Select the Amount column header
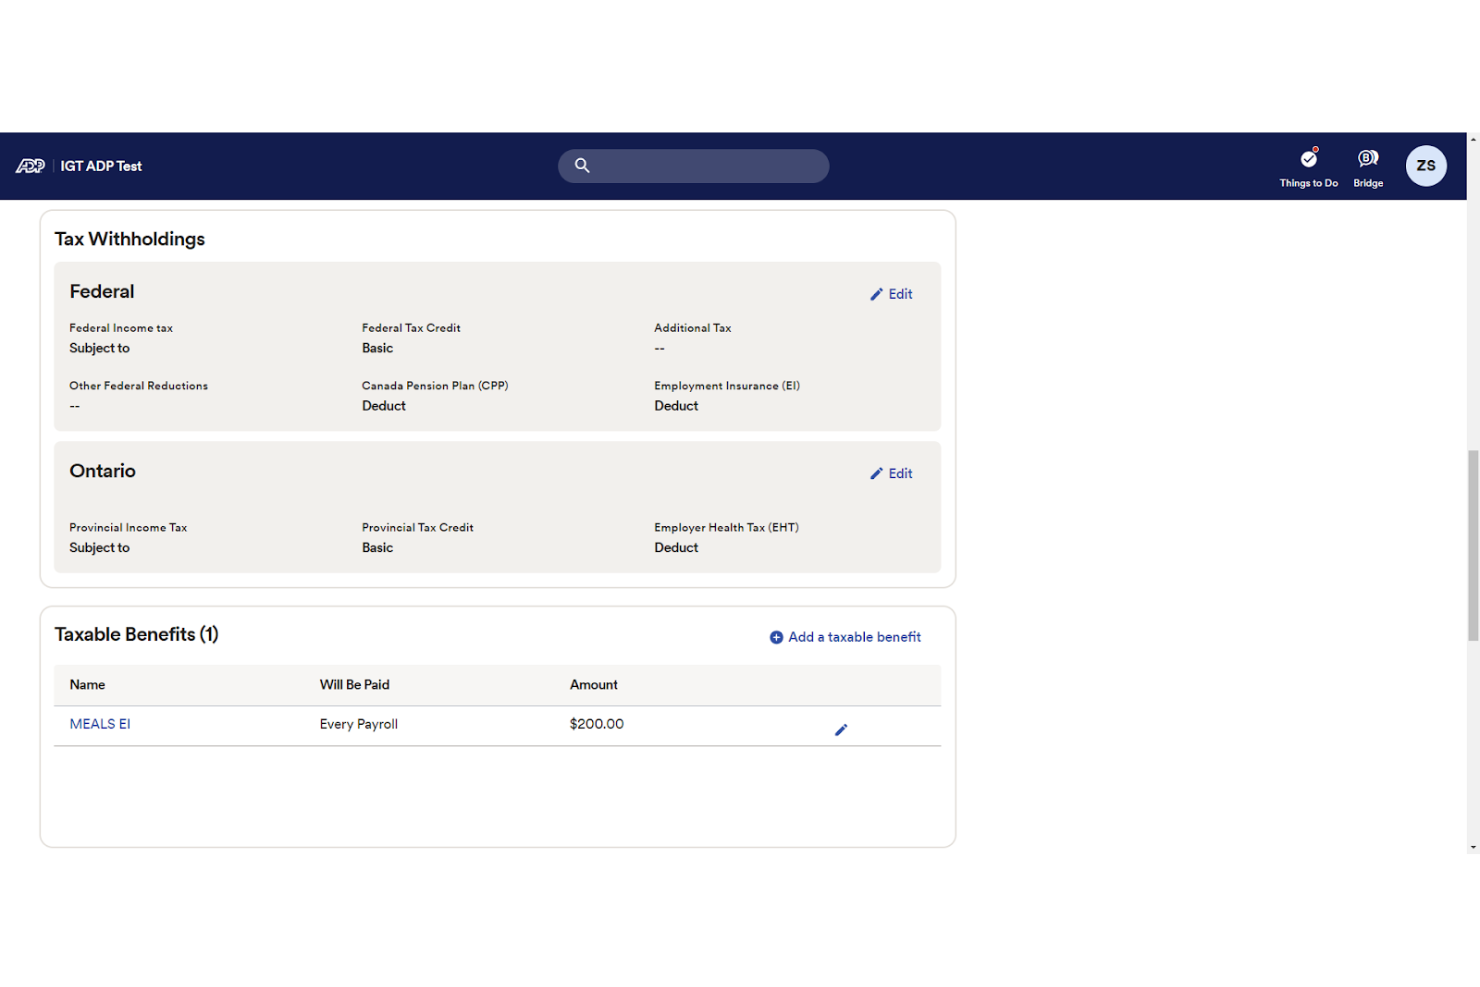Viewport: 1480px width, 987px height. (x=593, y=685)
